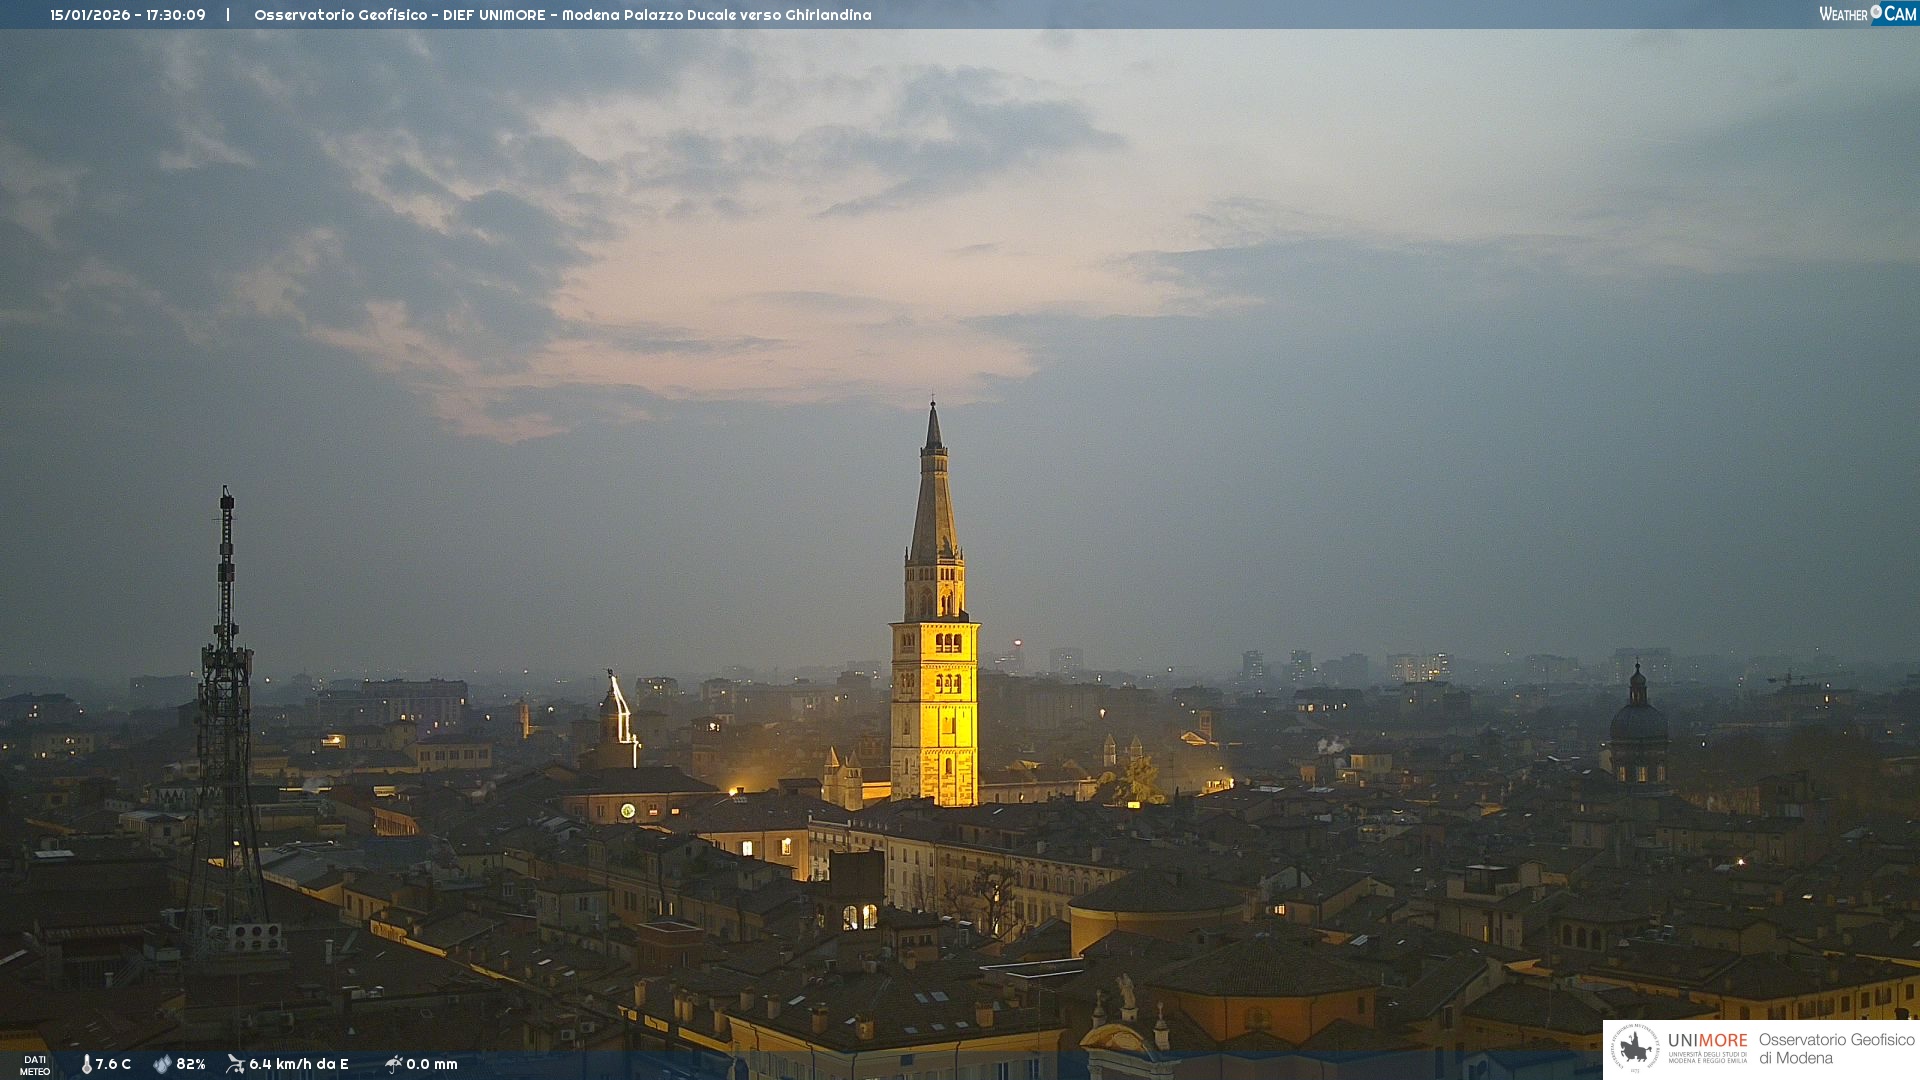This screenshot has height=1080, width=1920.
Task: Select the 82% humidity value
Action: [191, 1064]
